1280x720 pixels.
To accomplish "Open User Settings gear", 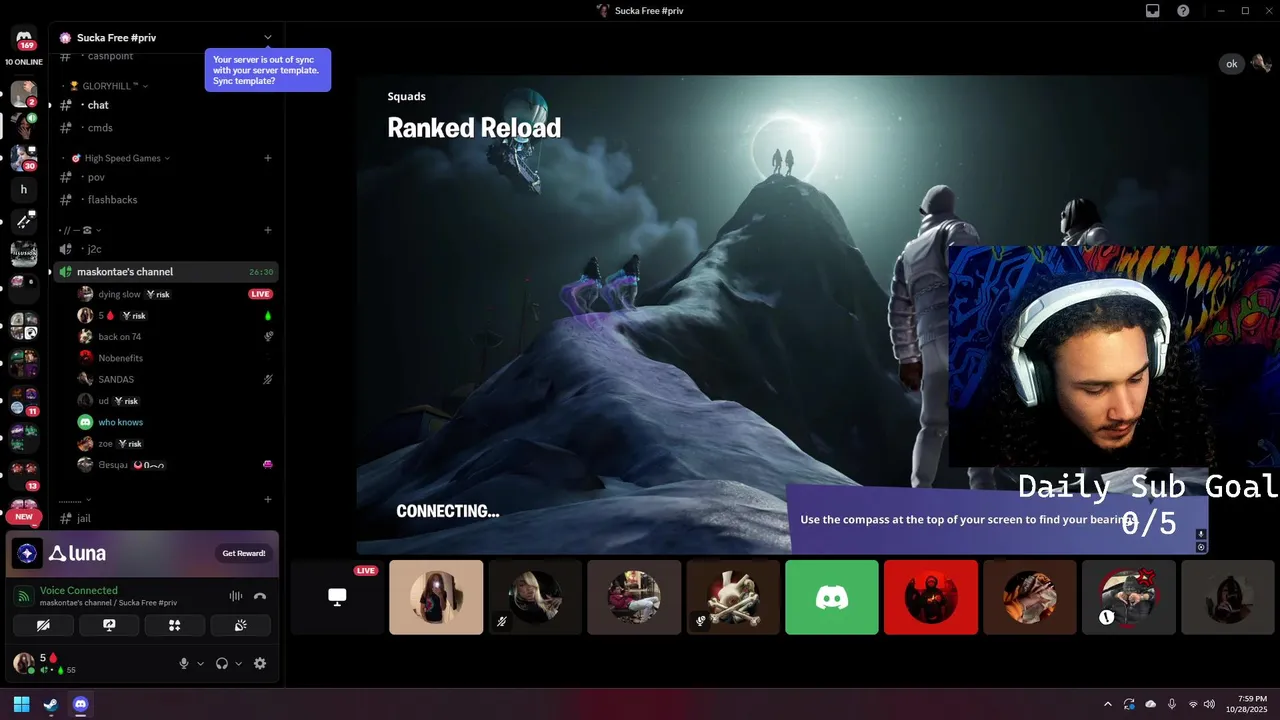I will click(260, 663).
